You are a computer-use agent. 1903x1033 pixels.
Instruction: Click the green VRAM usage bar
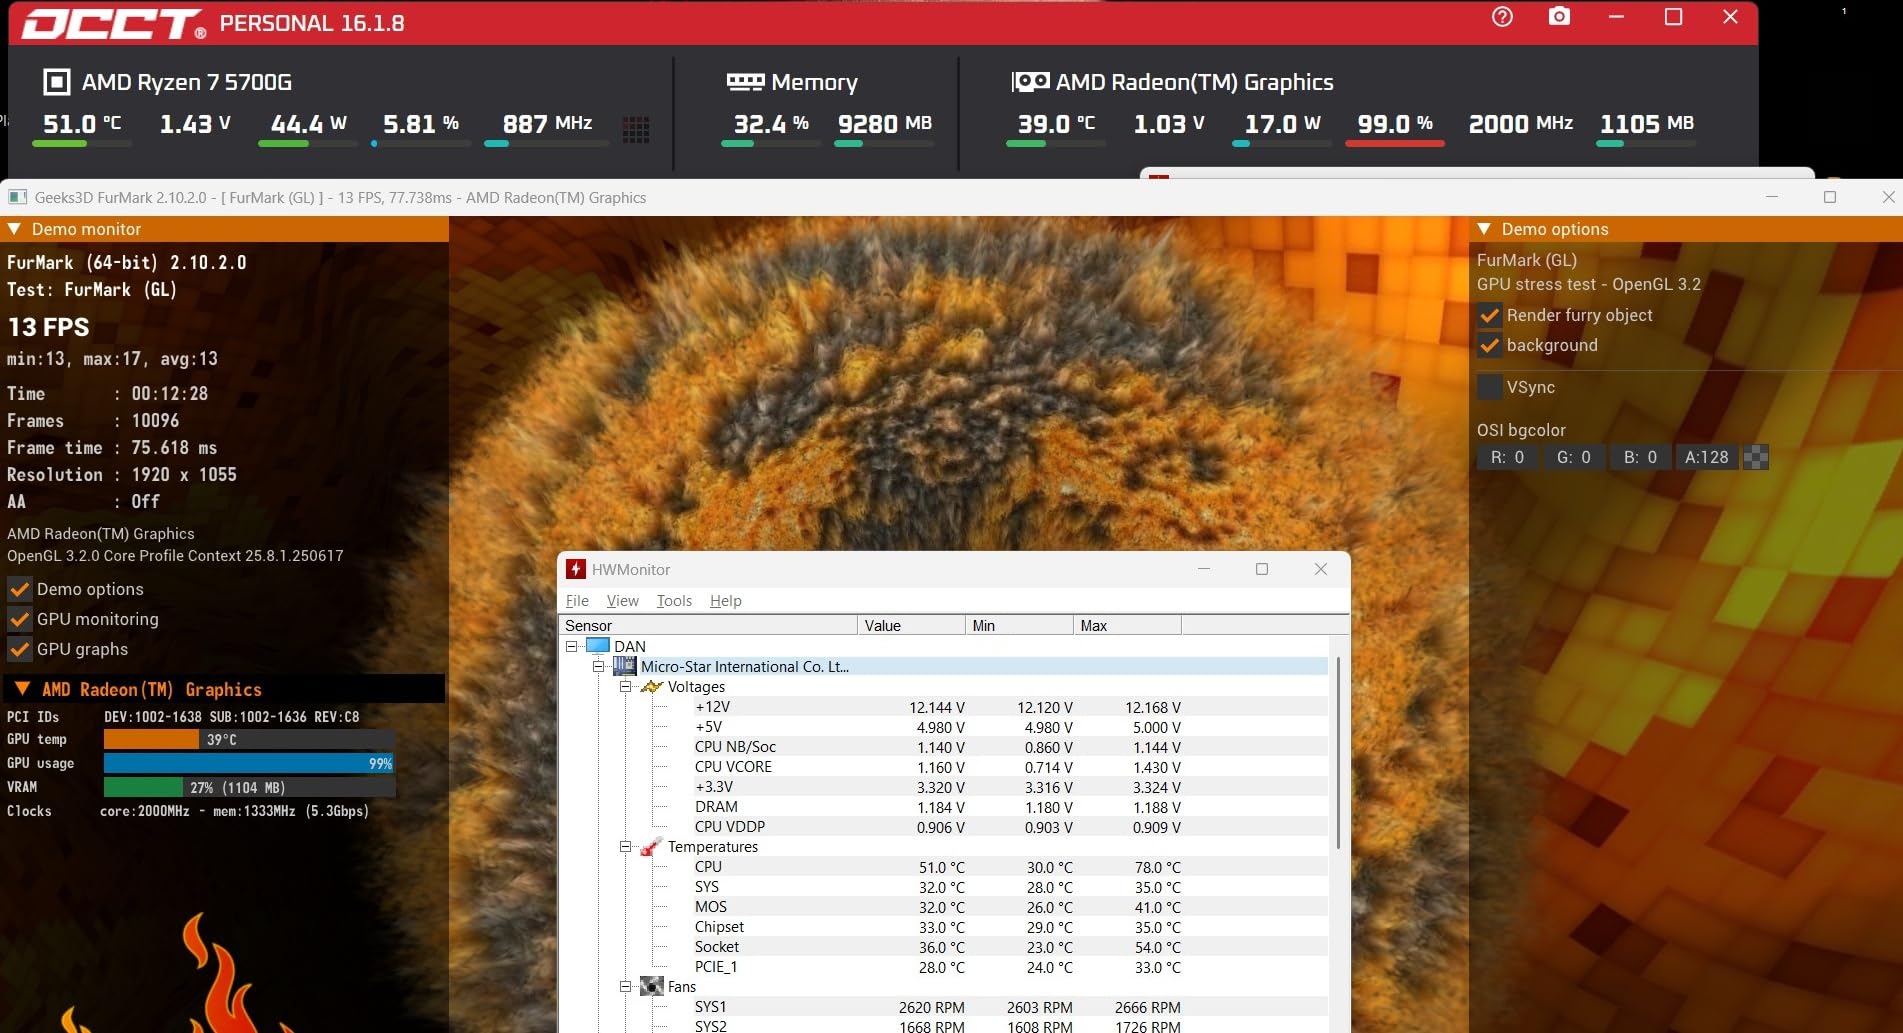coord(144,787)
